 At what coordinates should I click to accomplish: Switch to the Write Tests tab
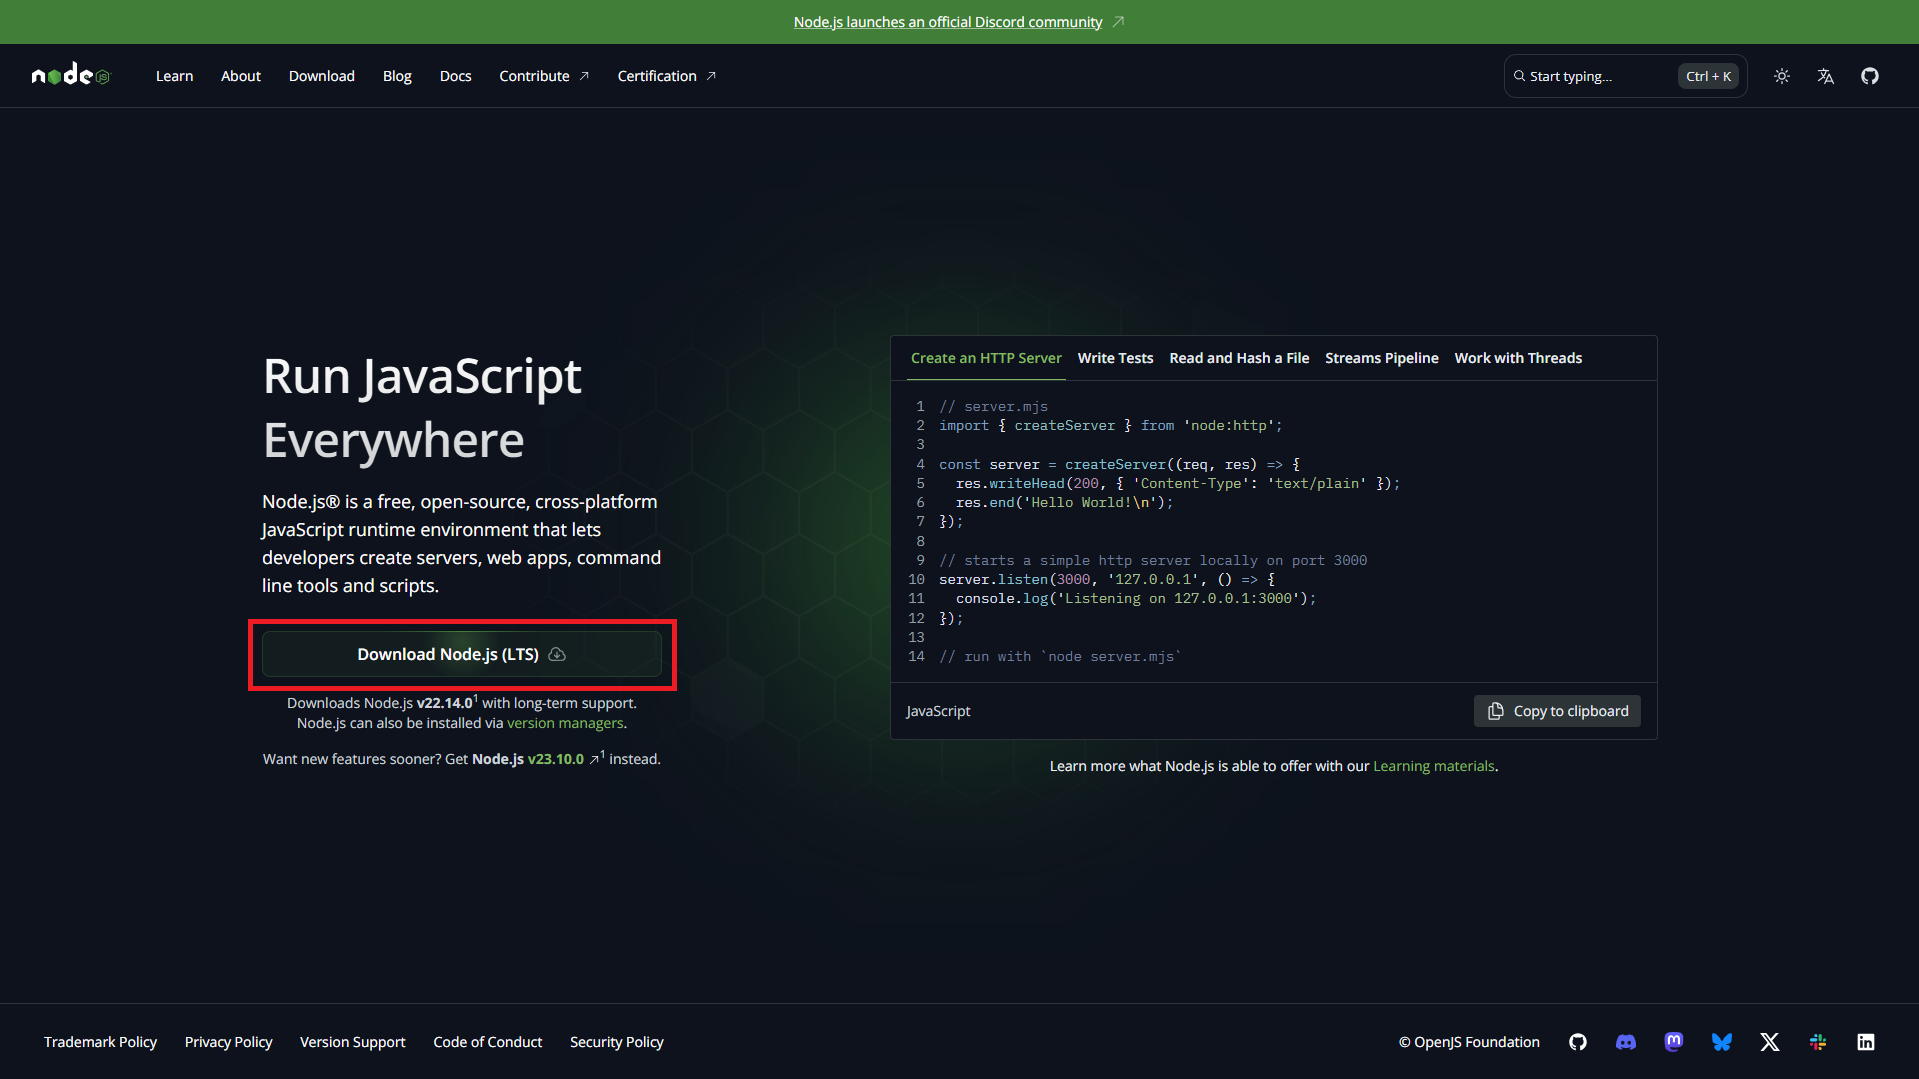[x=1115, y=358]
